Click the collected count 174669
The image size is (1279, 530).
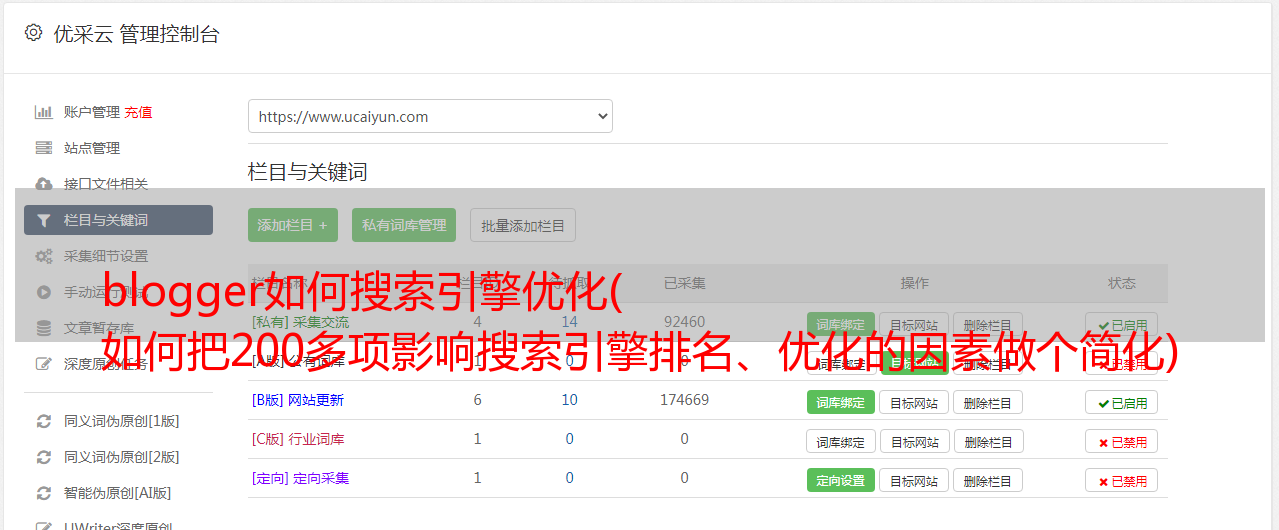684,400
